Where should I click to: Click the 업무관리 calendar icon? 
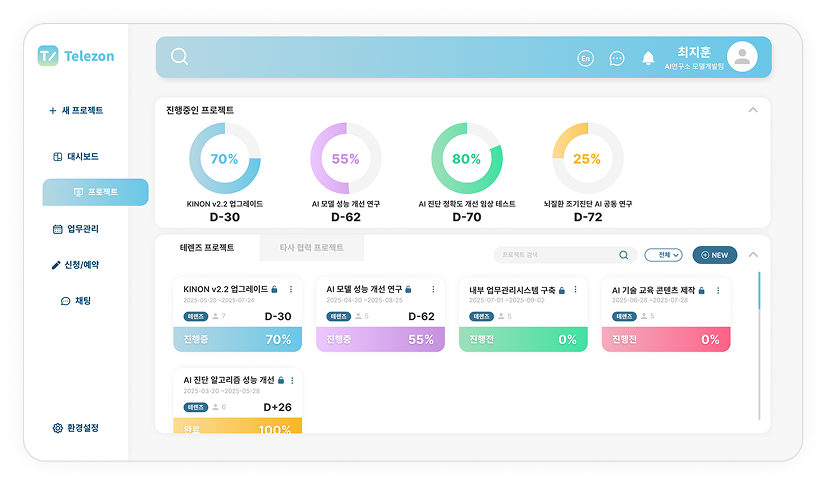(57, 229)
